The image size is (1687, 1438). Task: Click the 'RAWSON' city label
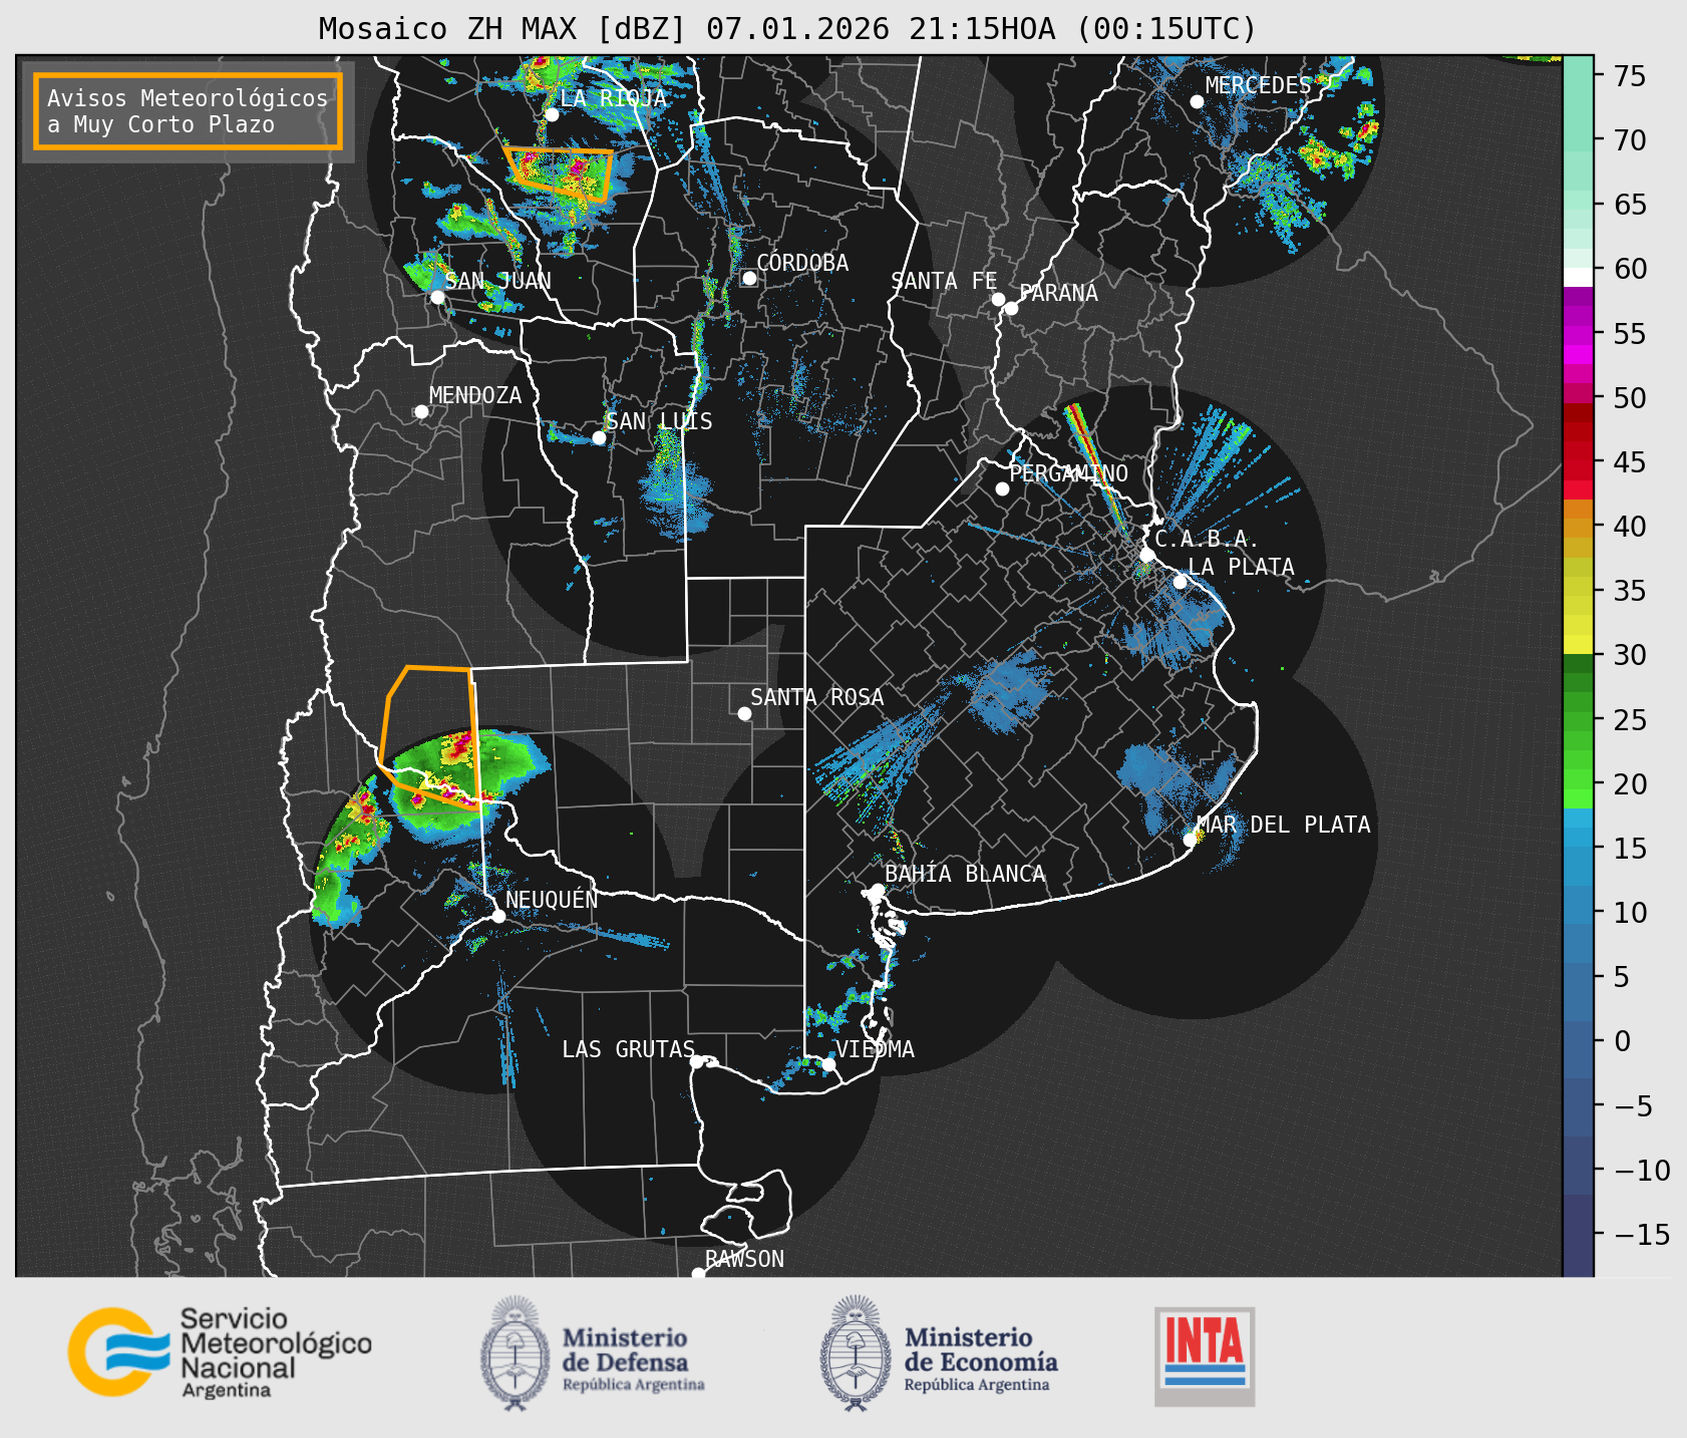745,1259
